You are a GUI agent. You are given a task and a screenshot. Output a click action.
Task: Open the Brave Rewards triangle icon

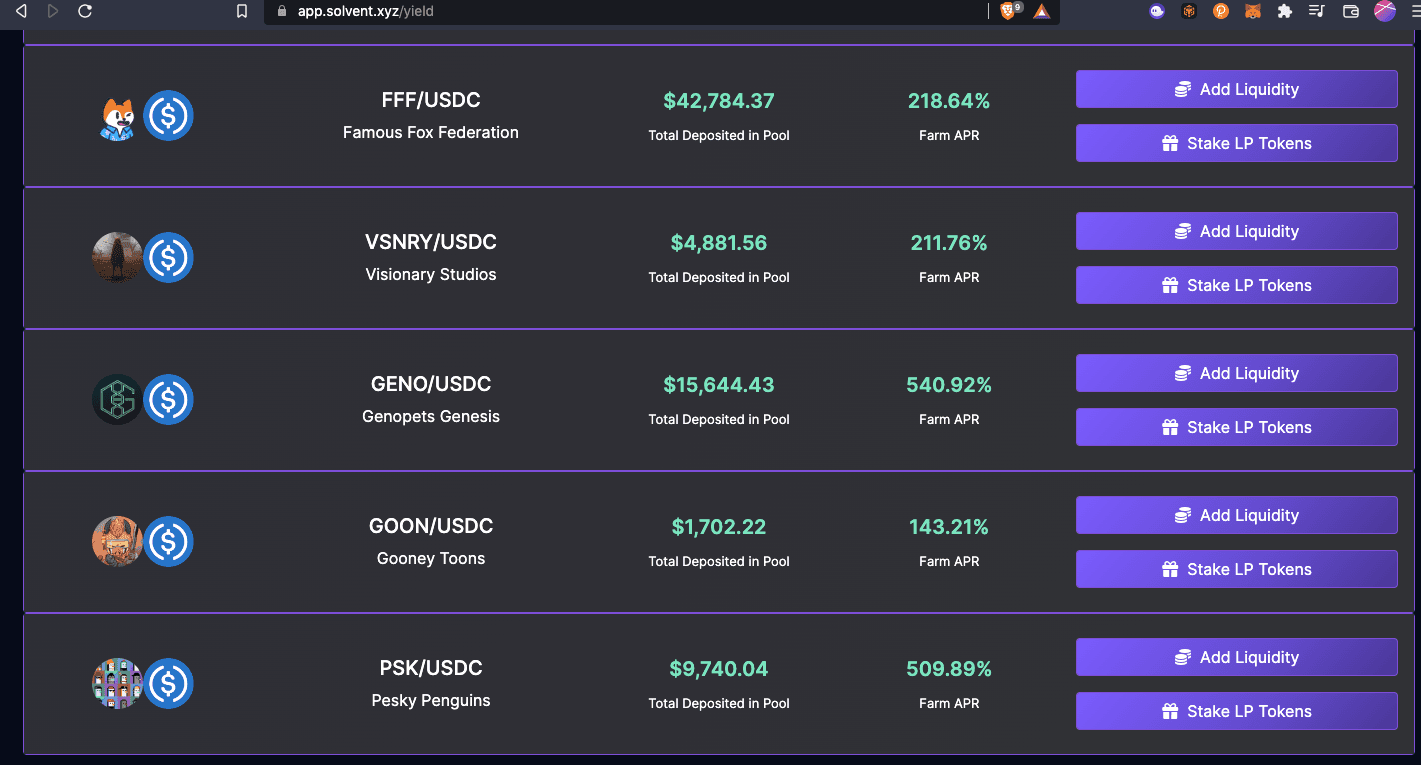coord(1042,11)
